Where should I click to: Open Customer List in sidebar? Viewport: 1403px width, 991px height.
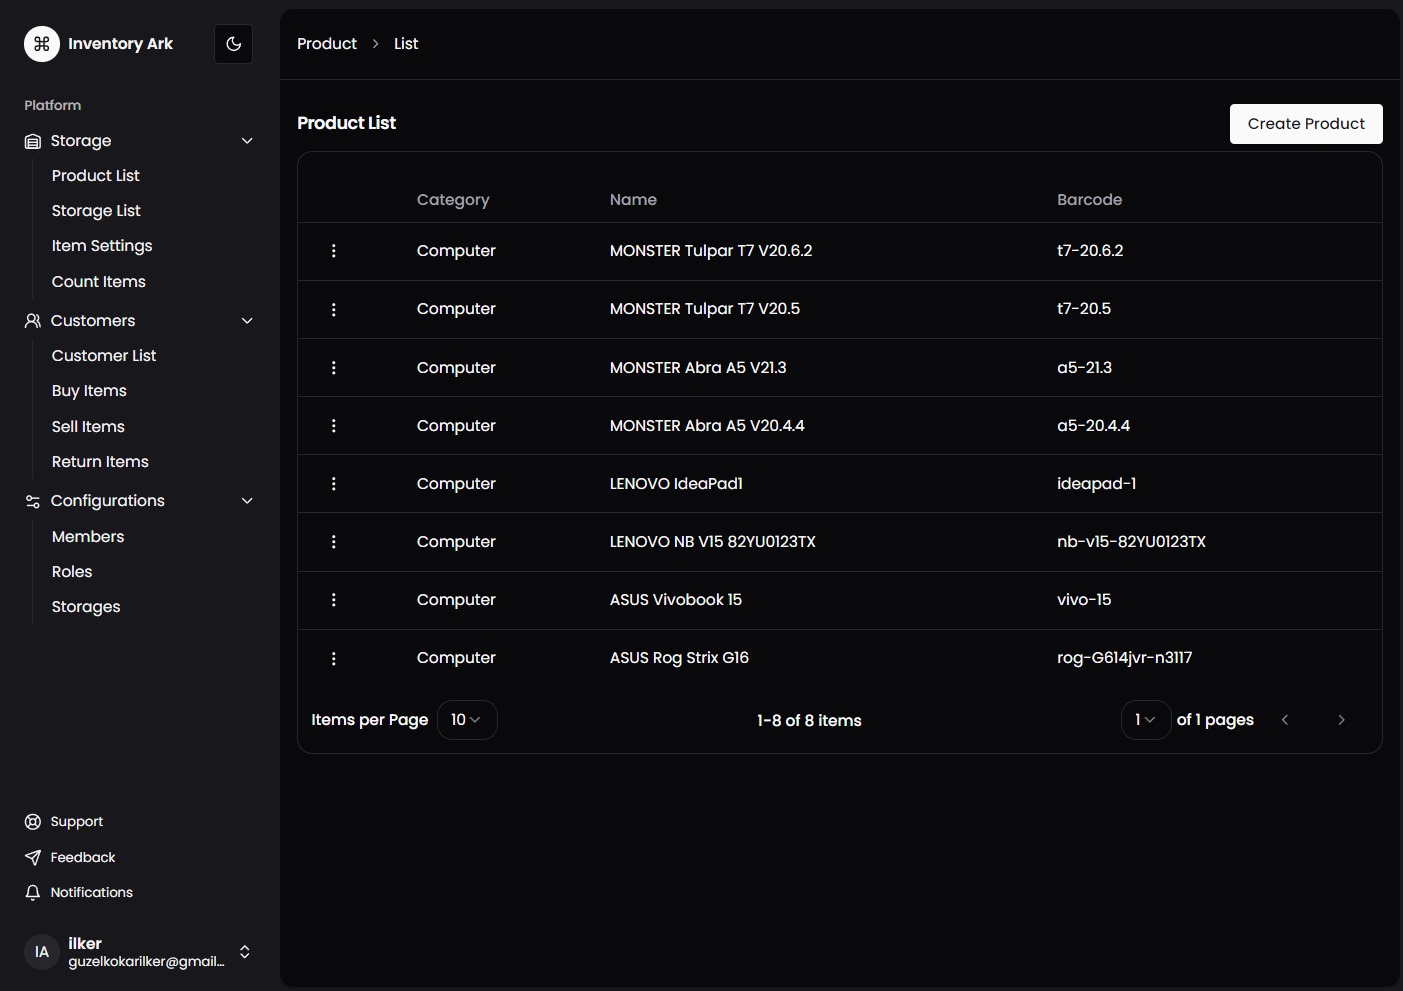point(104,356)
